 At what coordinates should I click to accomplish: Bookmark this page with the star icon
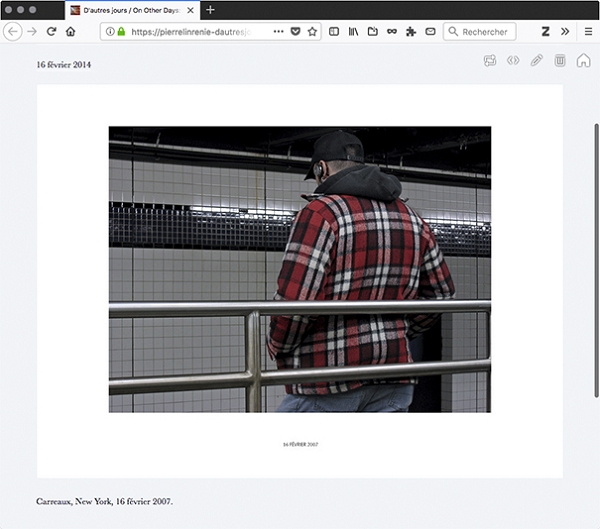pyautogui.click(x=312, y=32)
